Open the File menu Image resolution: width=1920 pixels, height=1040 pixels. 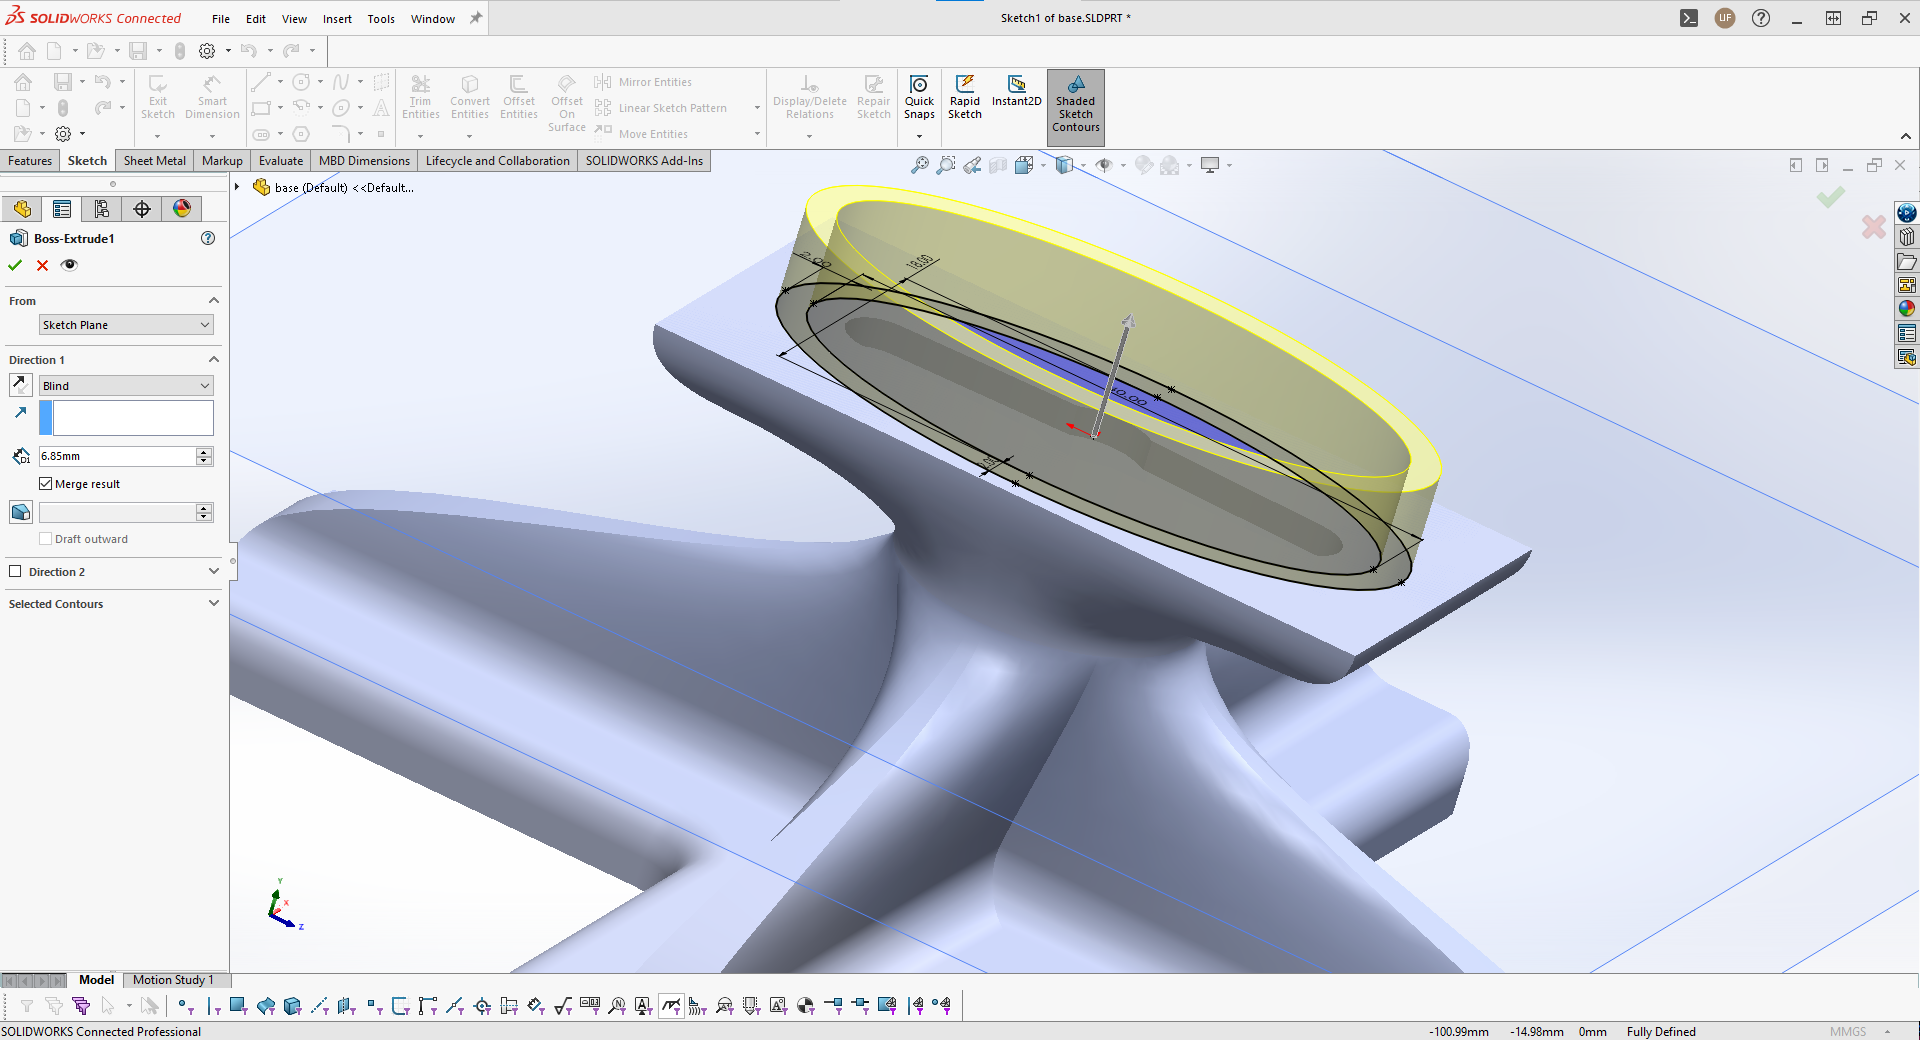click(x=221, y=19)
